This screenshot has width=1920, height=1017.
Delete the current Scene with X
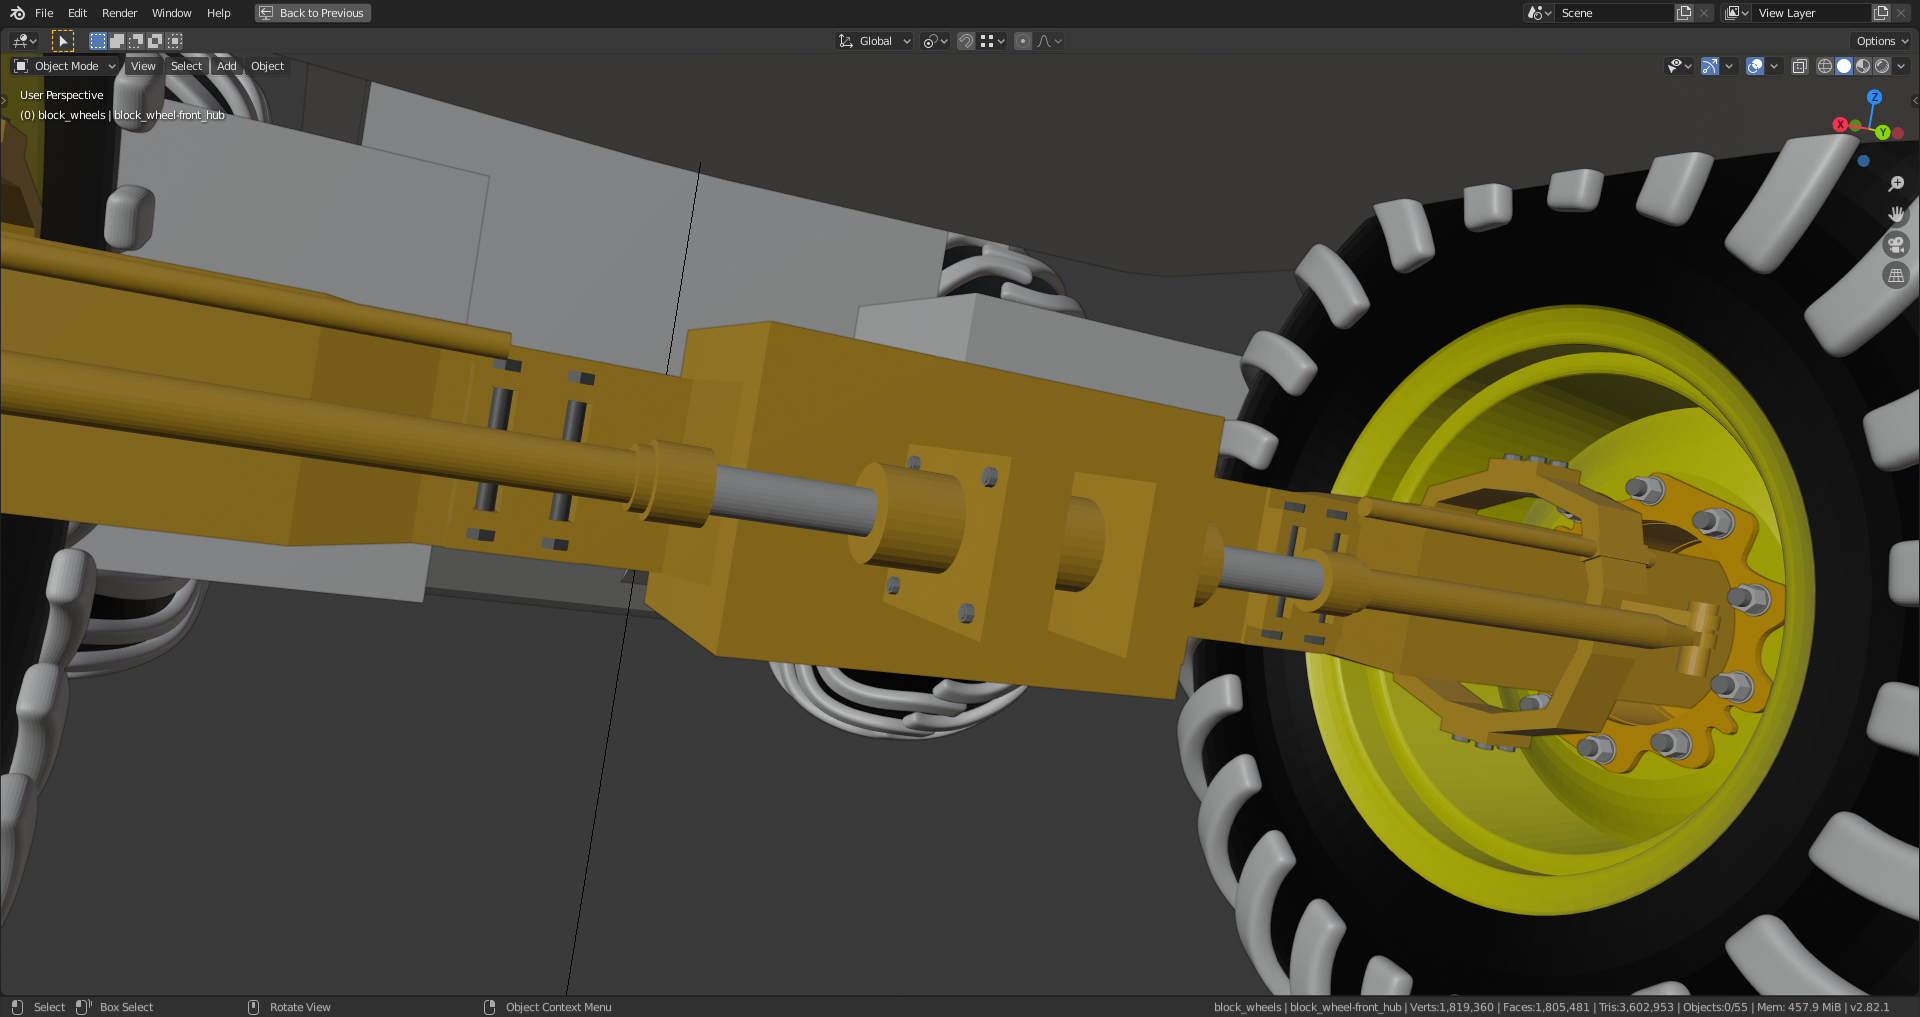(1704, 13)
